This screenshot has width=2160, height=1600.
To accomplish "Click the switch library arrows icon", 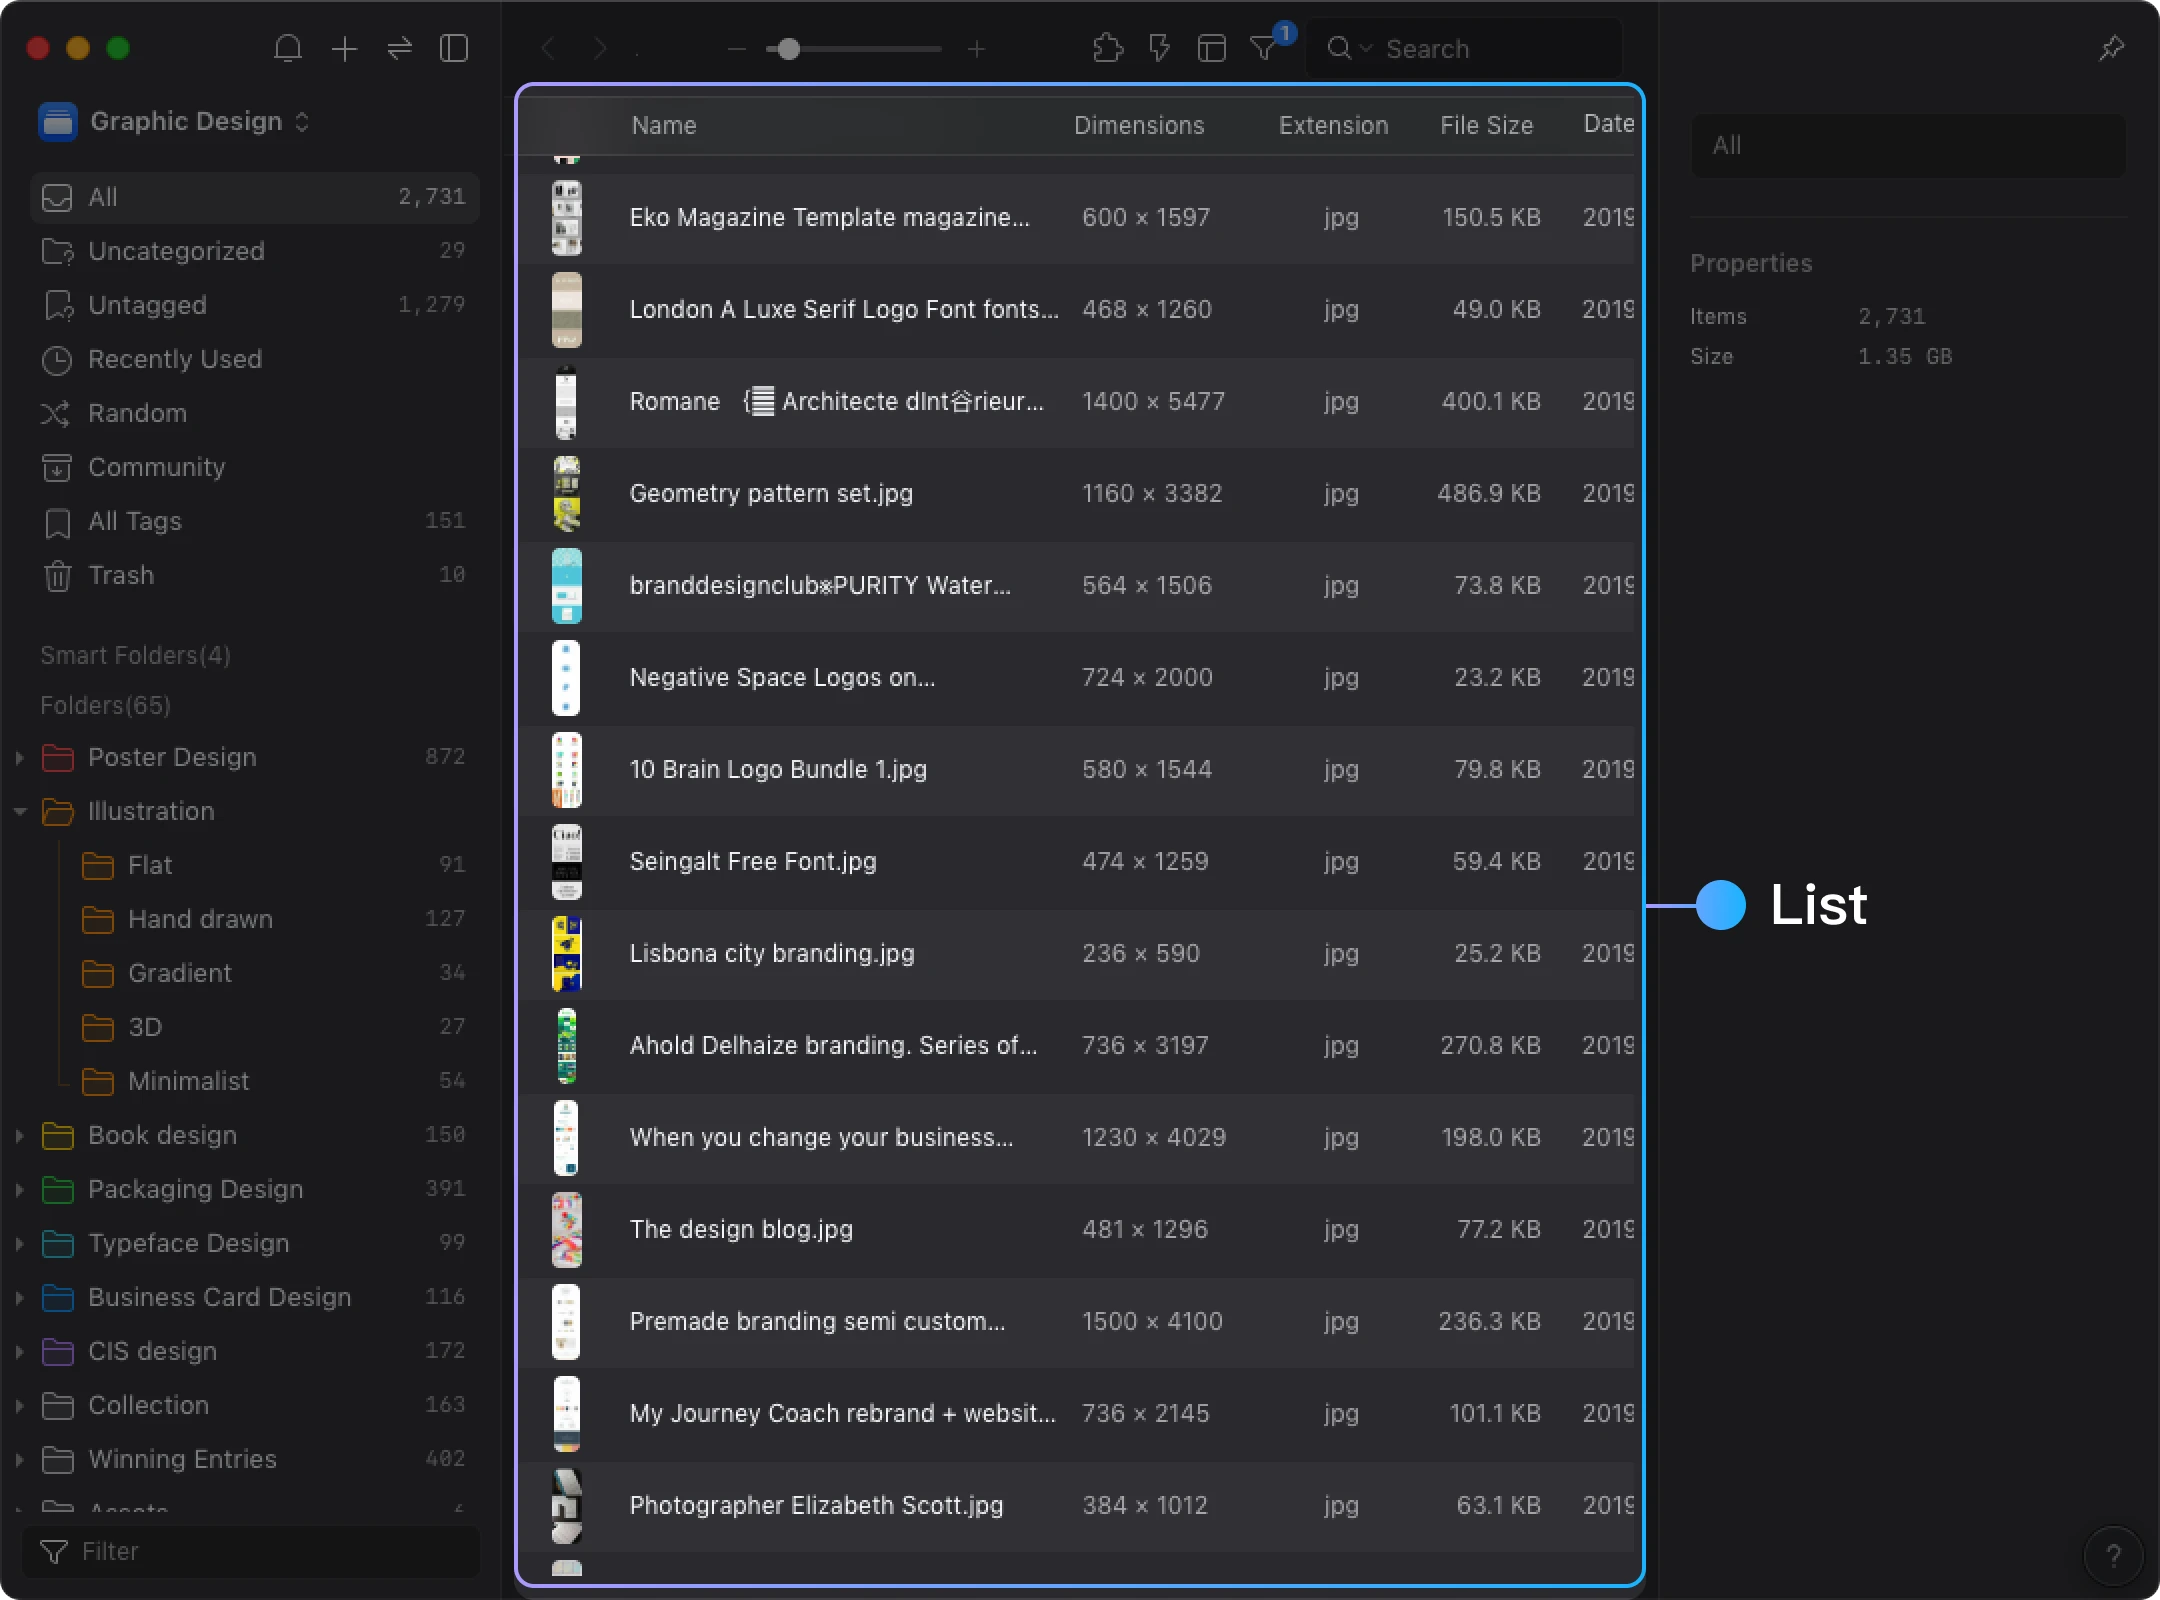I will coord(399,48).
